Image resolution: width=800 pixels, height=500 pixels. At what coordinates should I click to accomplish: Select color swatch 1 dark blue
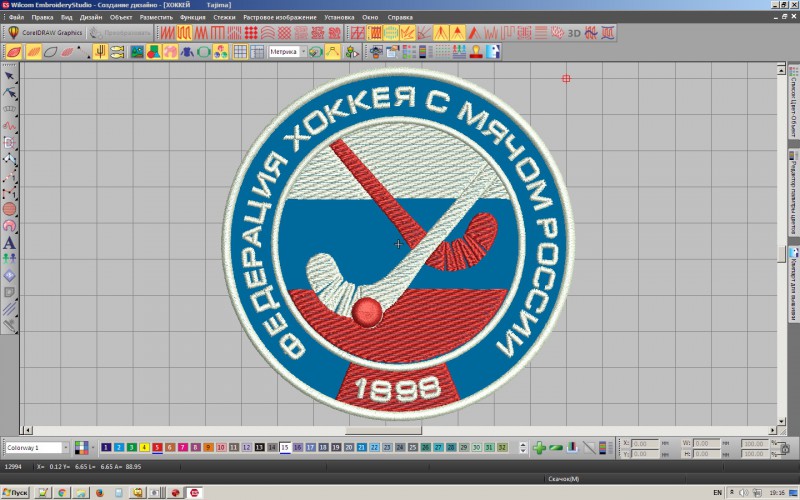(x=106, y=447)
